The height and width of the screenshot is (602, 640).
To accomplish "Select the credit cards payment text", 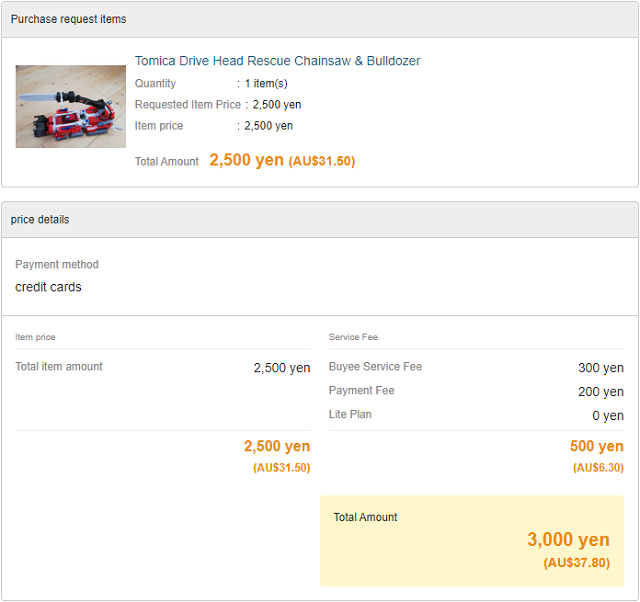I will coord(48,287).
